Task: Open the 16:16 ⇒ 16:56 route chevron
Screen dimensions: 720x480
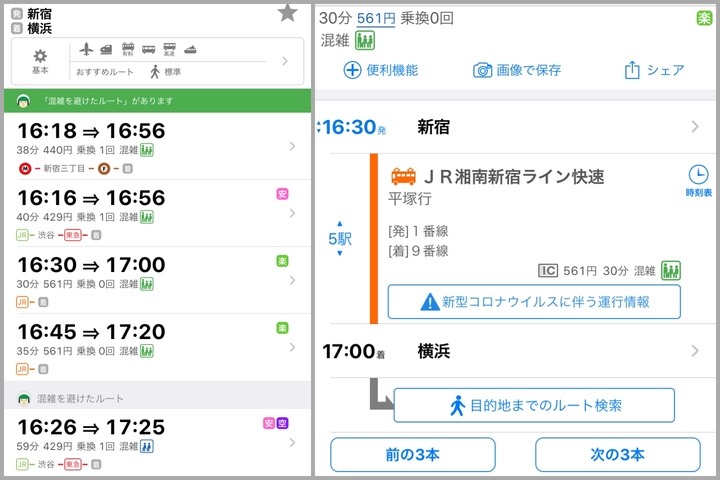Action: click(292, 213)
